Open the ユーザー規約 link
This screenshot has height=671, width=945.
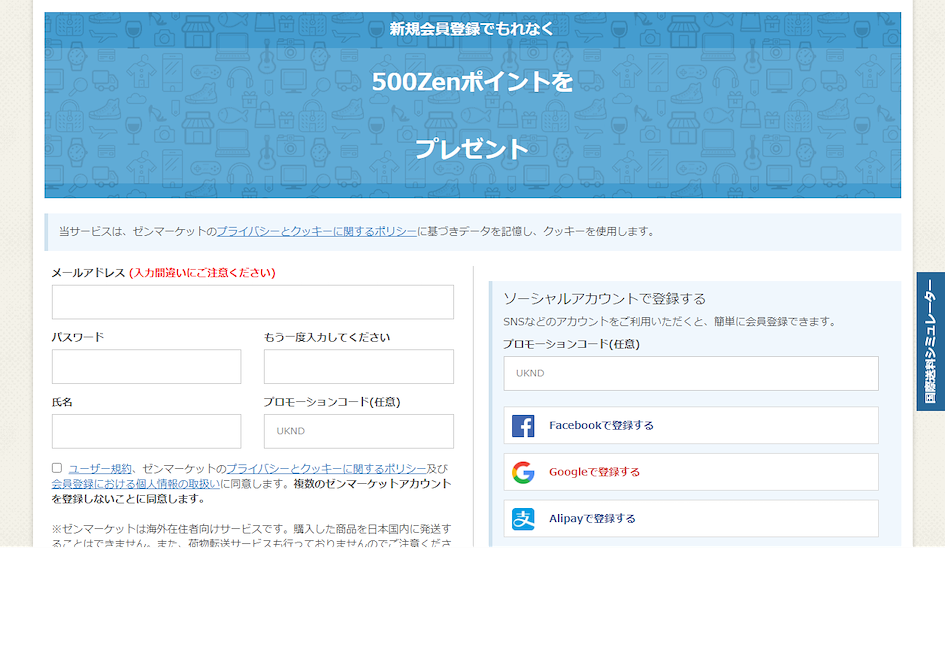pyautogui.click(x=100, y=468)
